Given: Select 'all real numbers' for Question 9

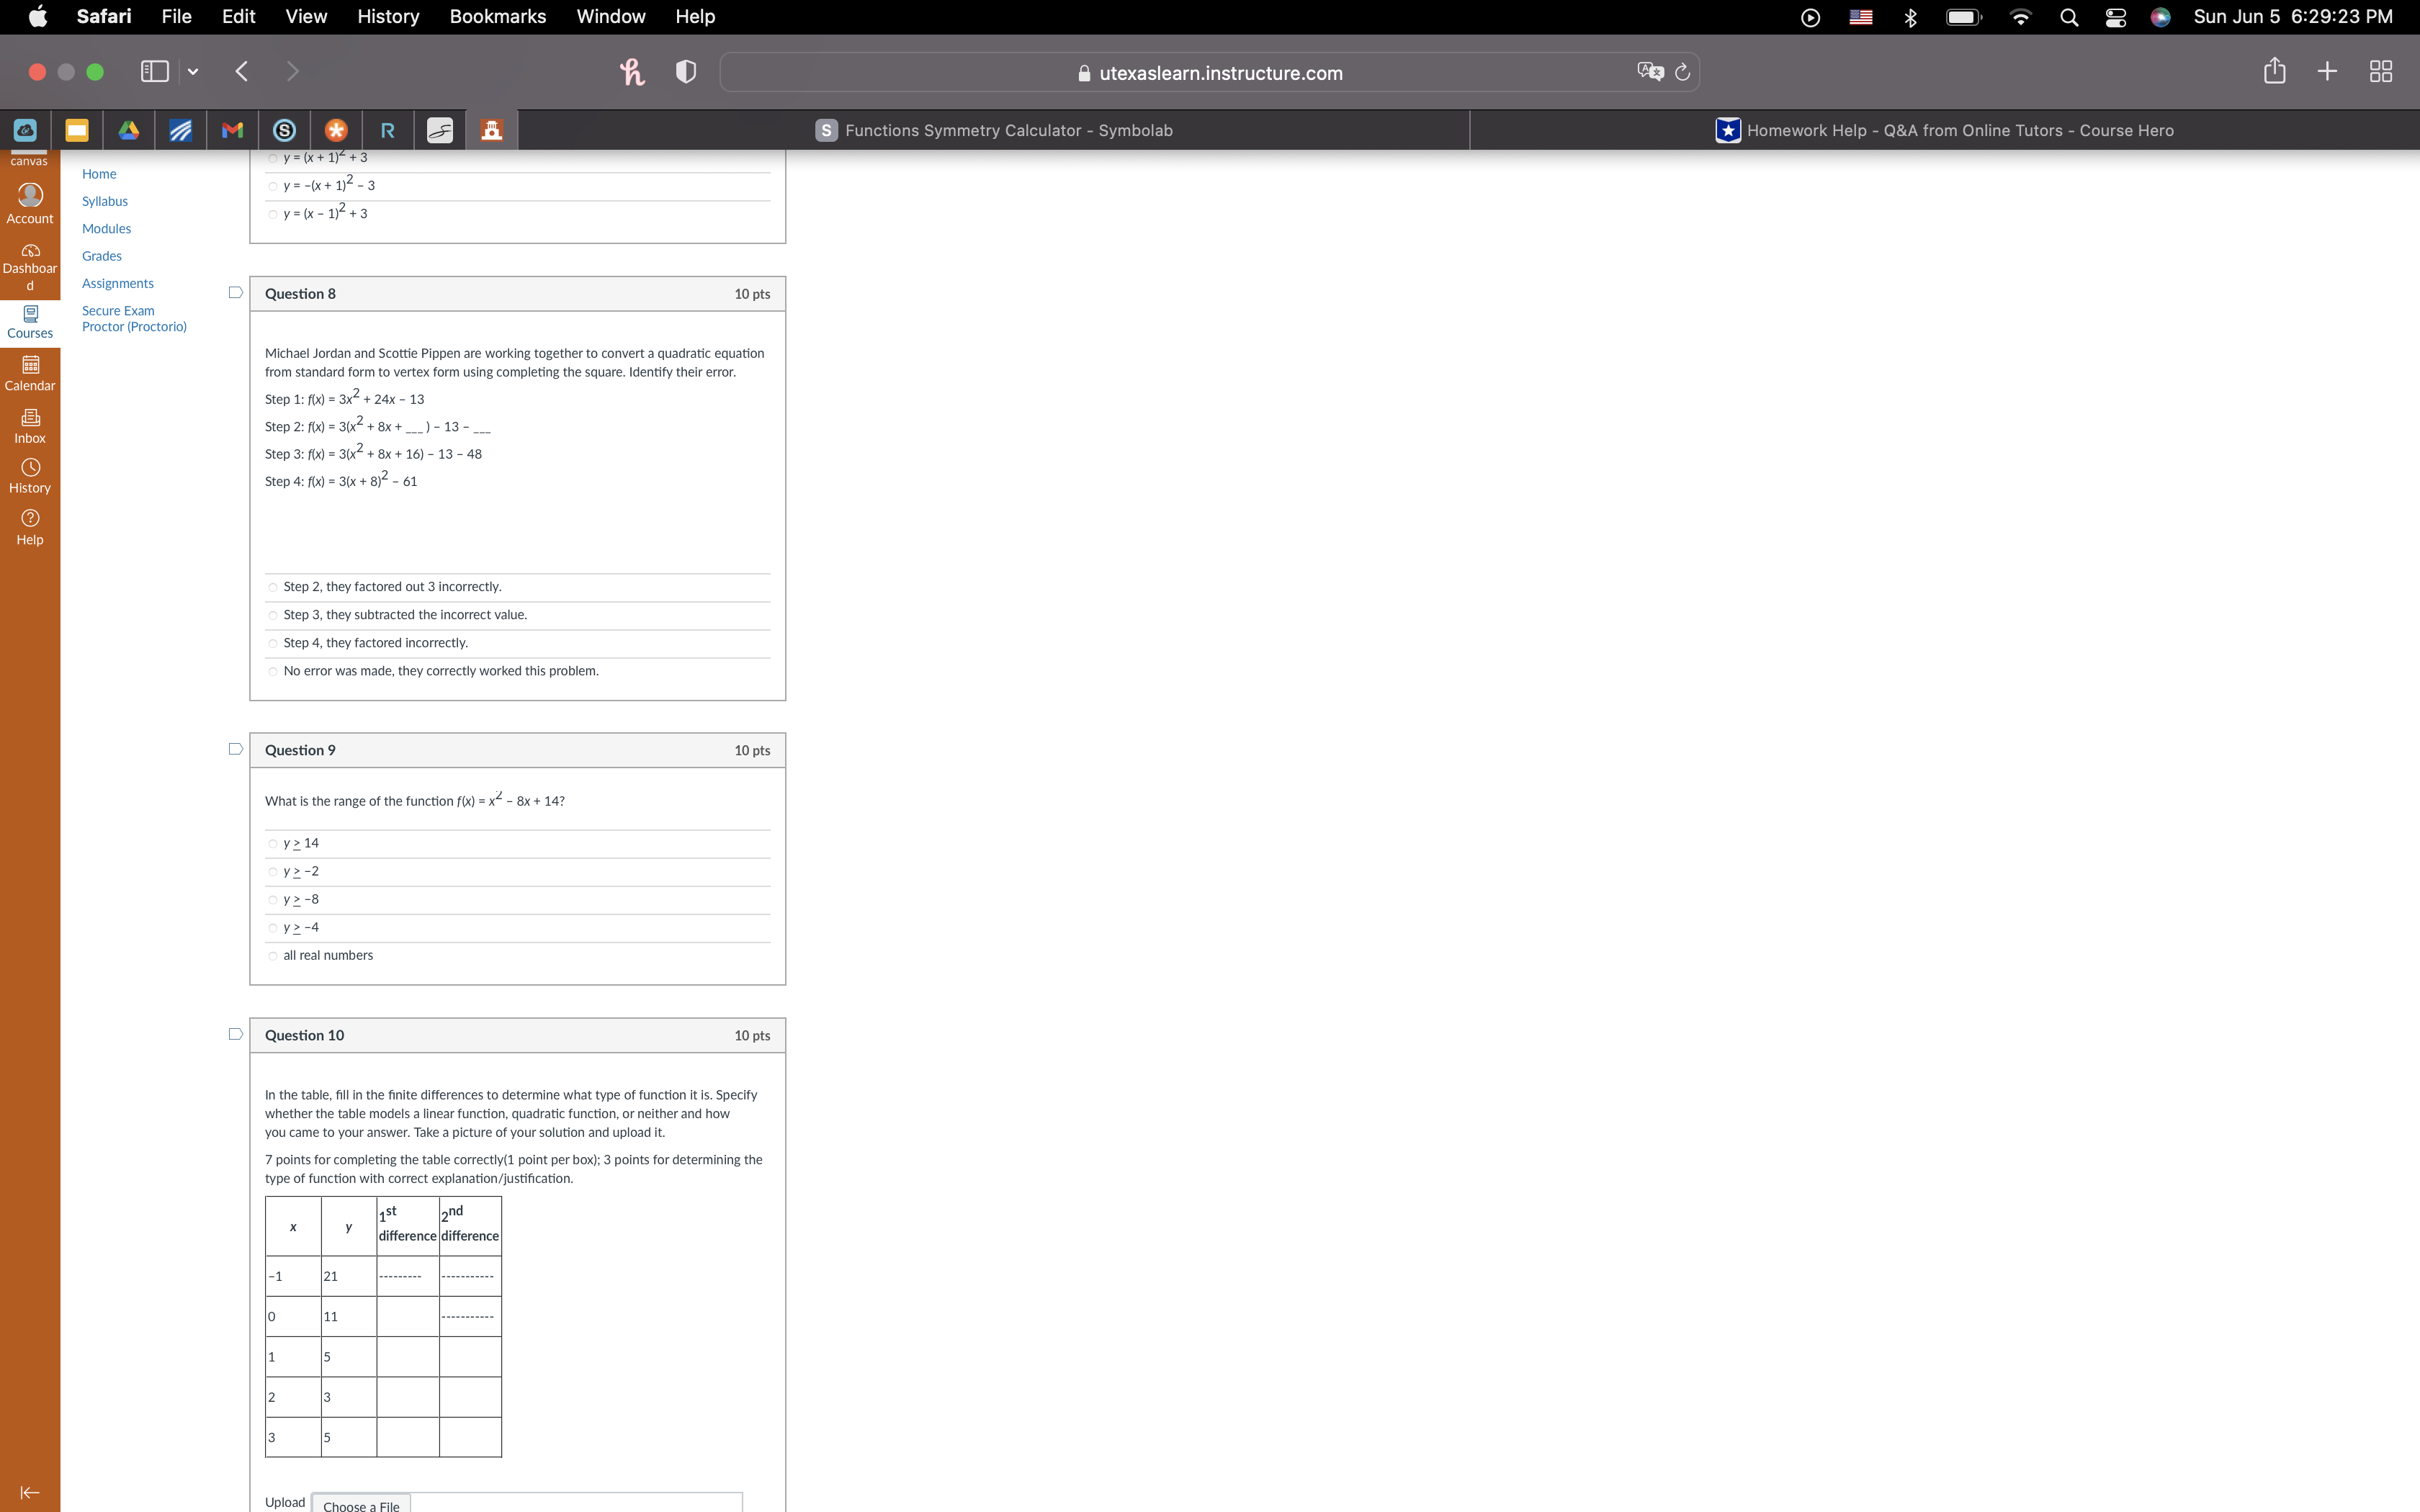Looking at the screenshot, I should (273, 955).
